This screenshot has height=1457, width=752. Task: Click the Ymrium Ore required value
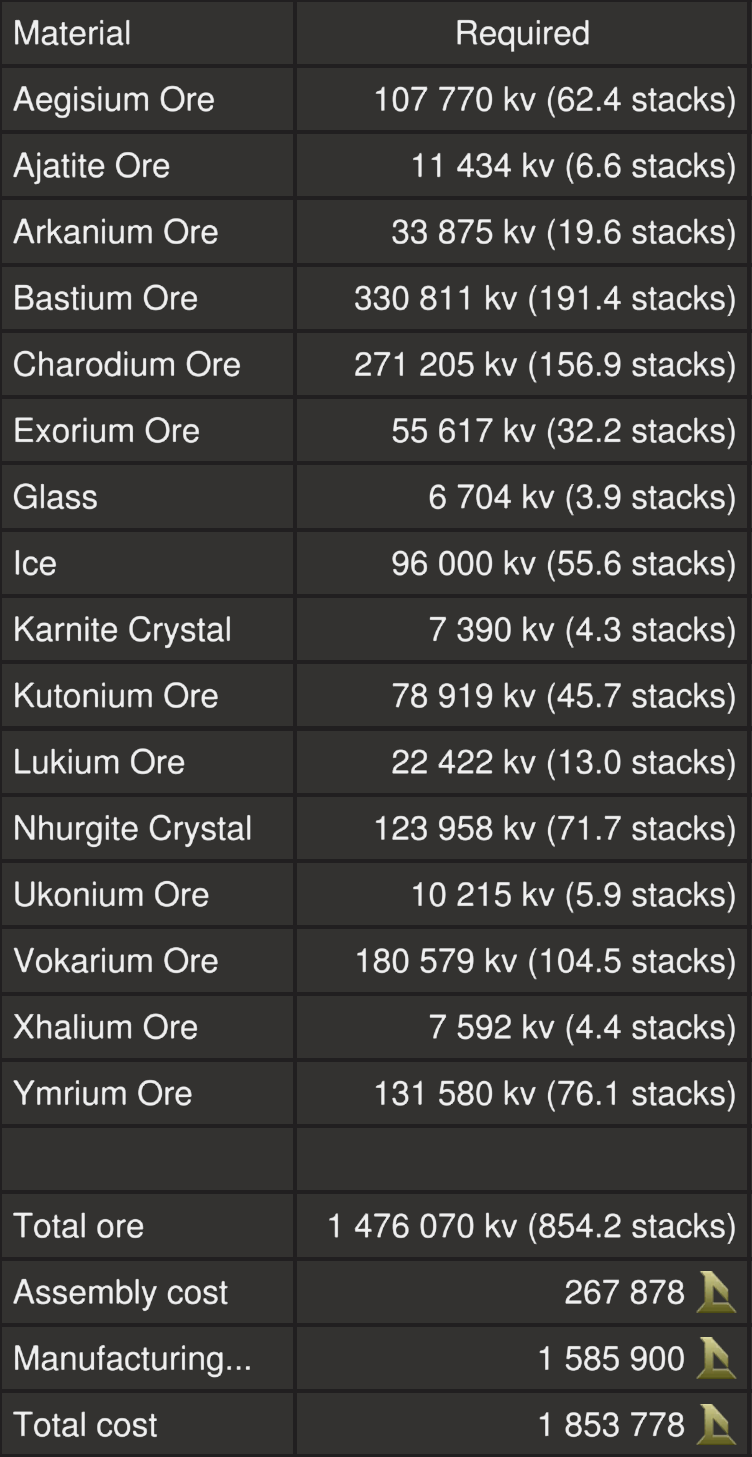(554, 1093)
